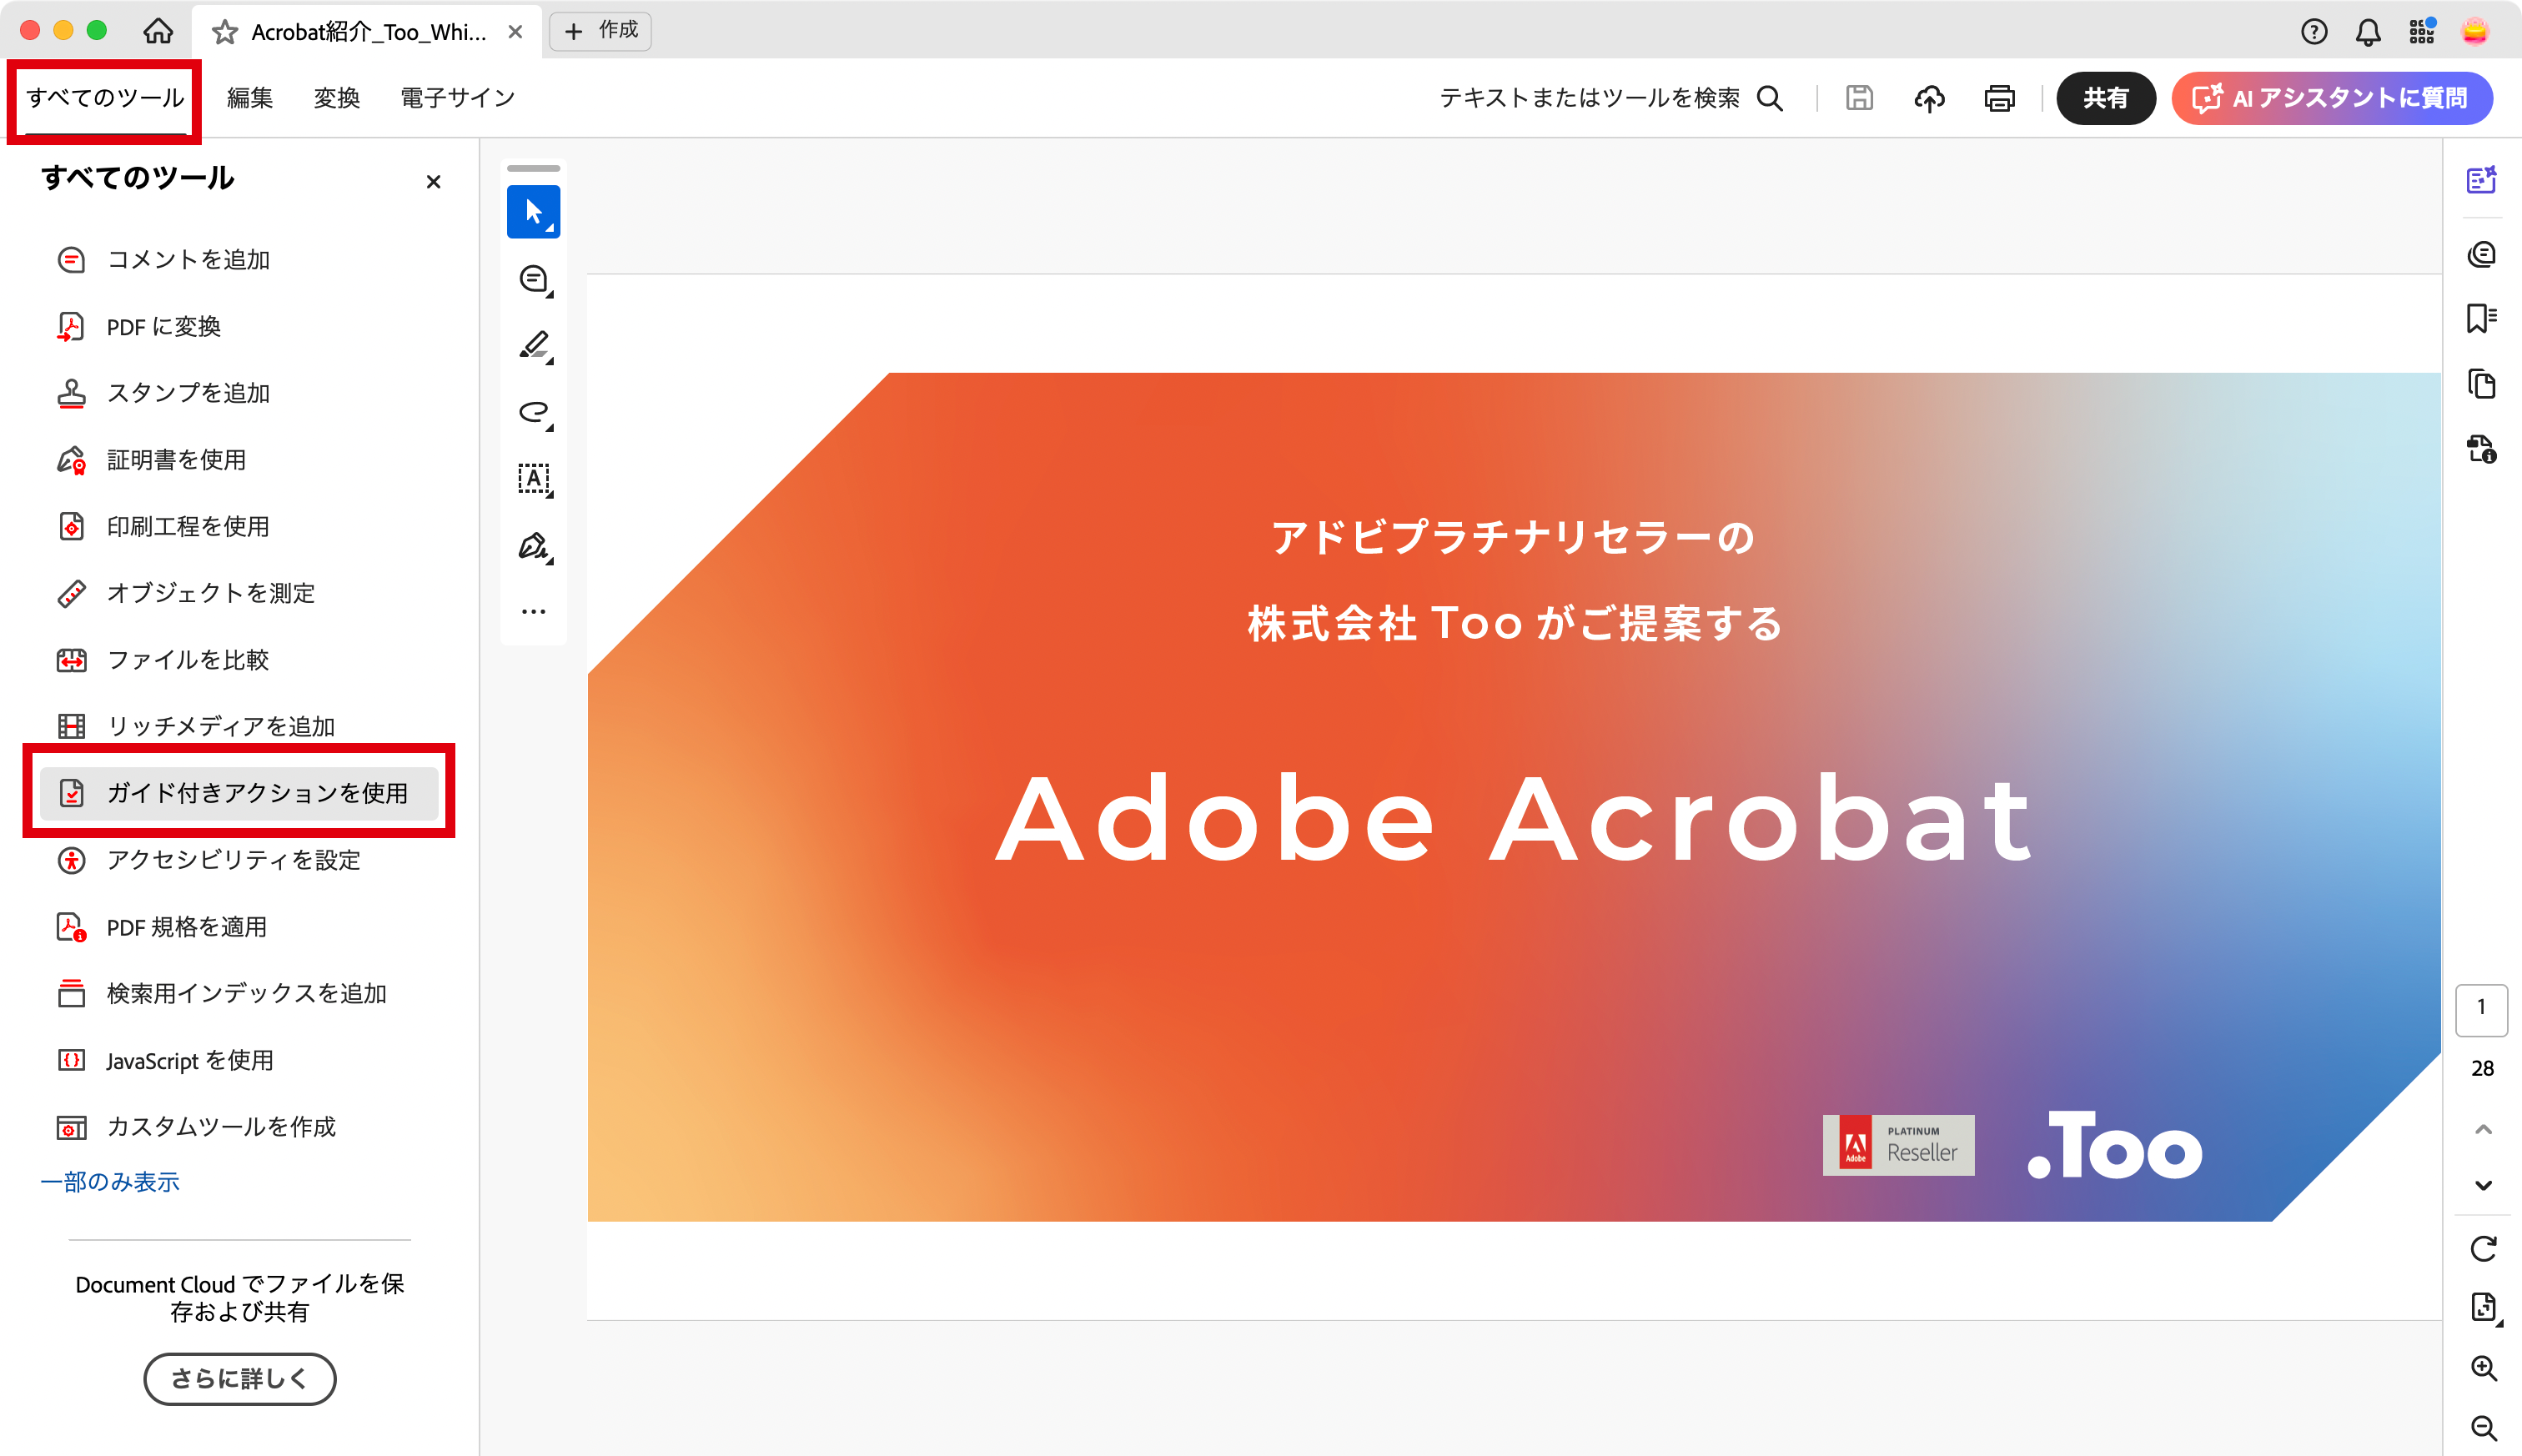Image resolution: width=2522 pixels, height=1456 pixels.
Task: Click the printer icon
Action: [1999, 98]
